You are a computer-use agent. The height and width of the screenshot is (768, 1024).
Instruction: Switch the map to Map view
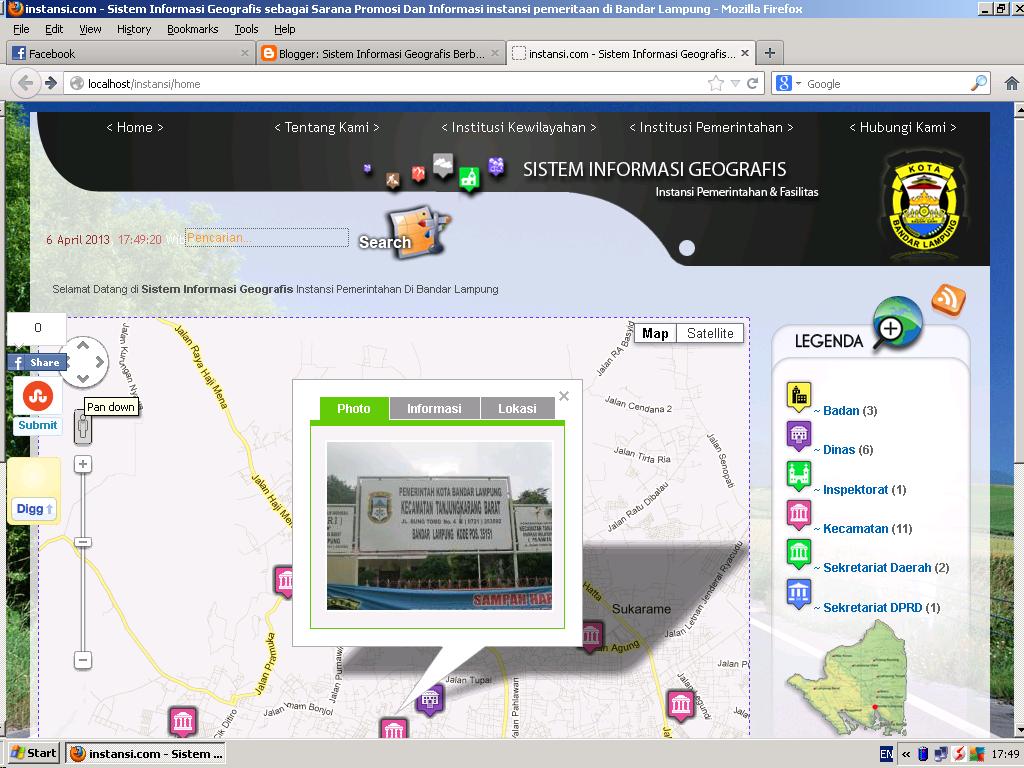coord(655,333)
